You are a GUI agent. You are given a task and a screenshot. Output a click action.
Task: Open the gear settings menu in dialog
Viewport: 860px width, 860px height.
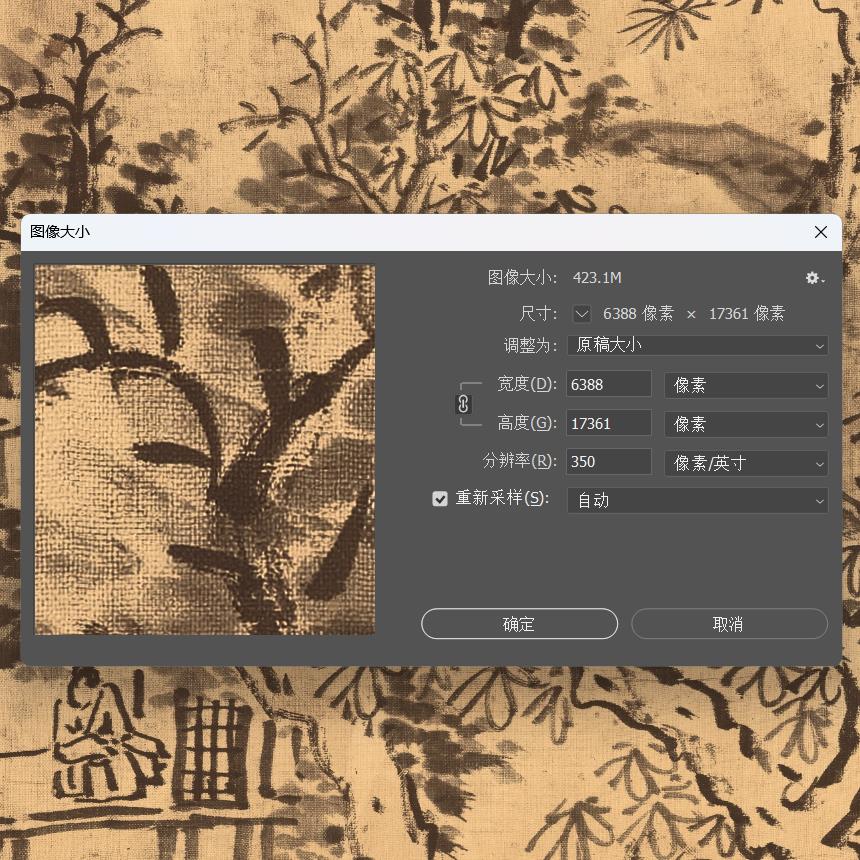click(814, 278)
